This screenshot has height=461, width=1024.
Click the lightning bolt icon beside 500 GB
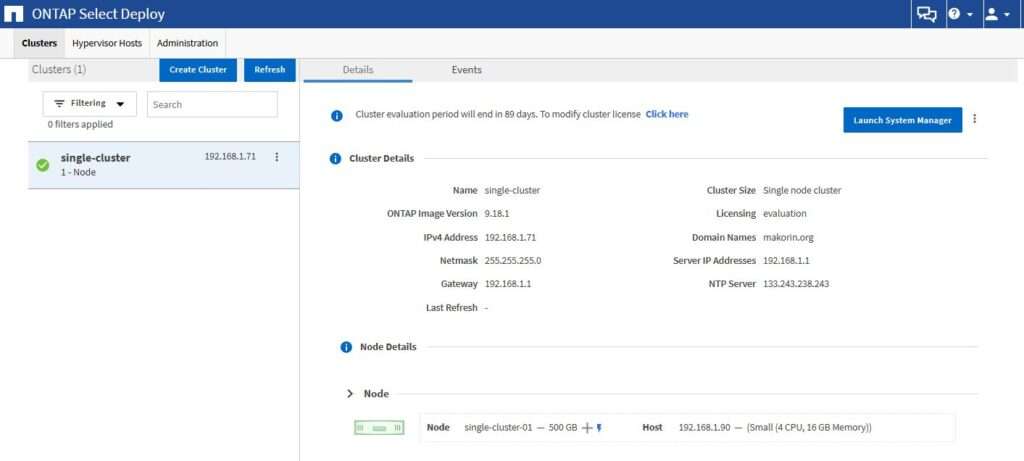[599, 428]
